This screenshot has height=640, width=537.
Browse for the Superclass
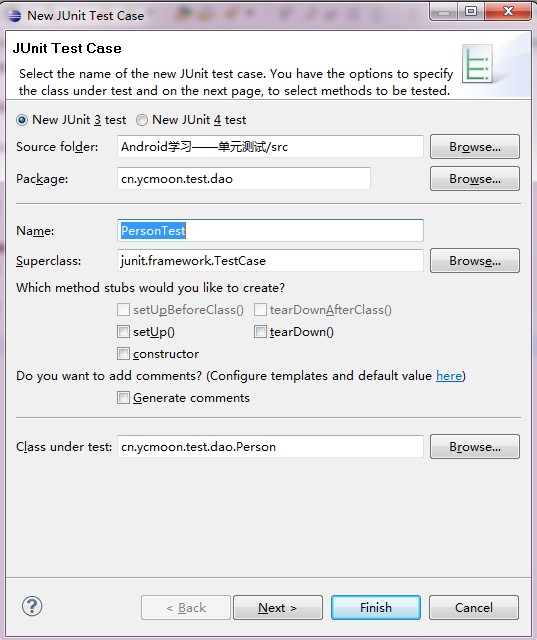tap(475, 260)
